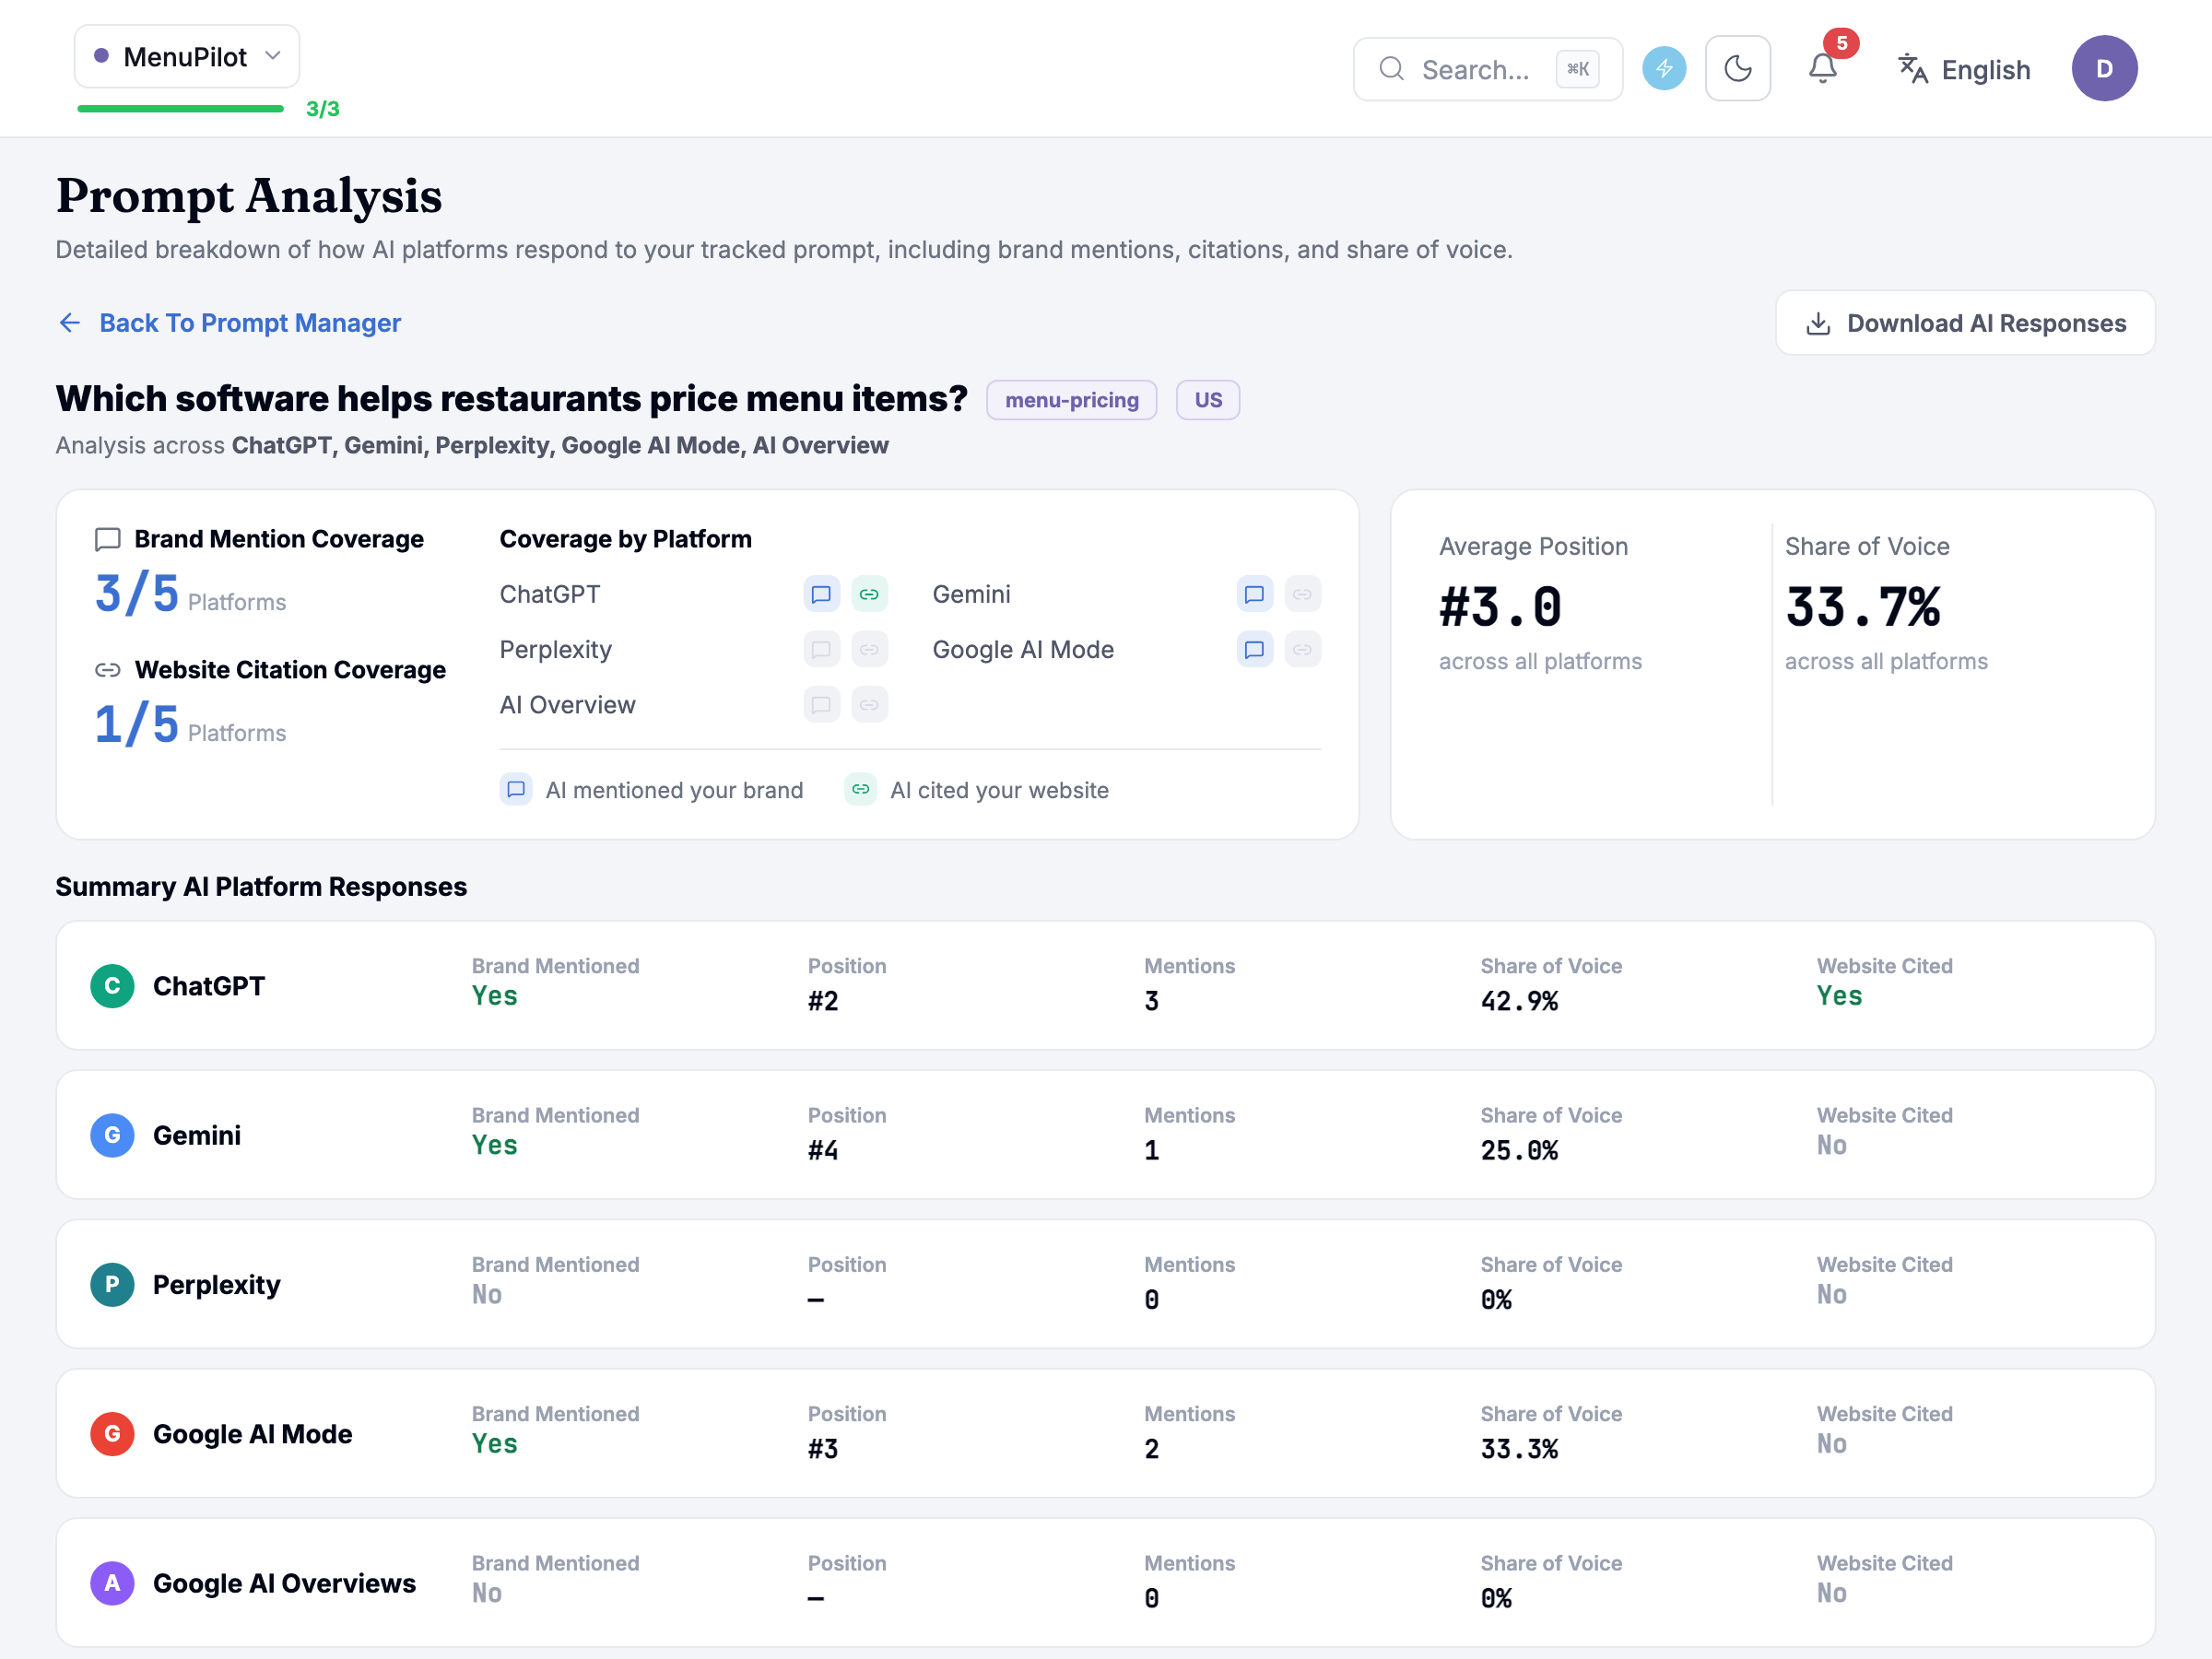Toggle dark mode with the moon button
2212x1659 pixels.
pyautogui.click(x=1738, y=69)
